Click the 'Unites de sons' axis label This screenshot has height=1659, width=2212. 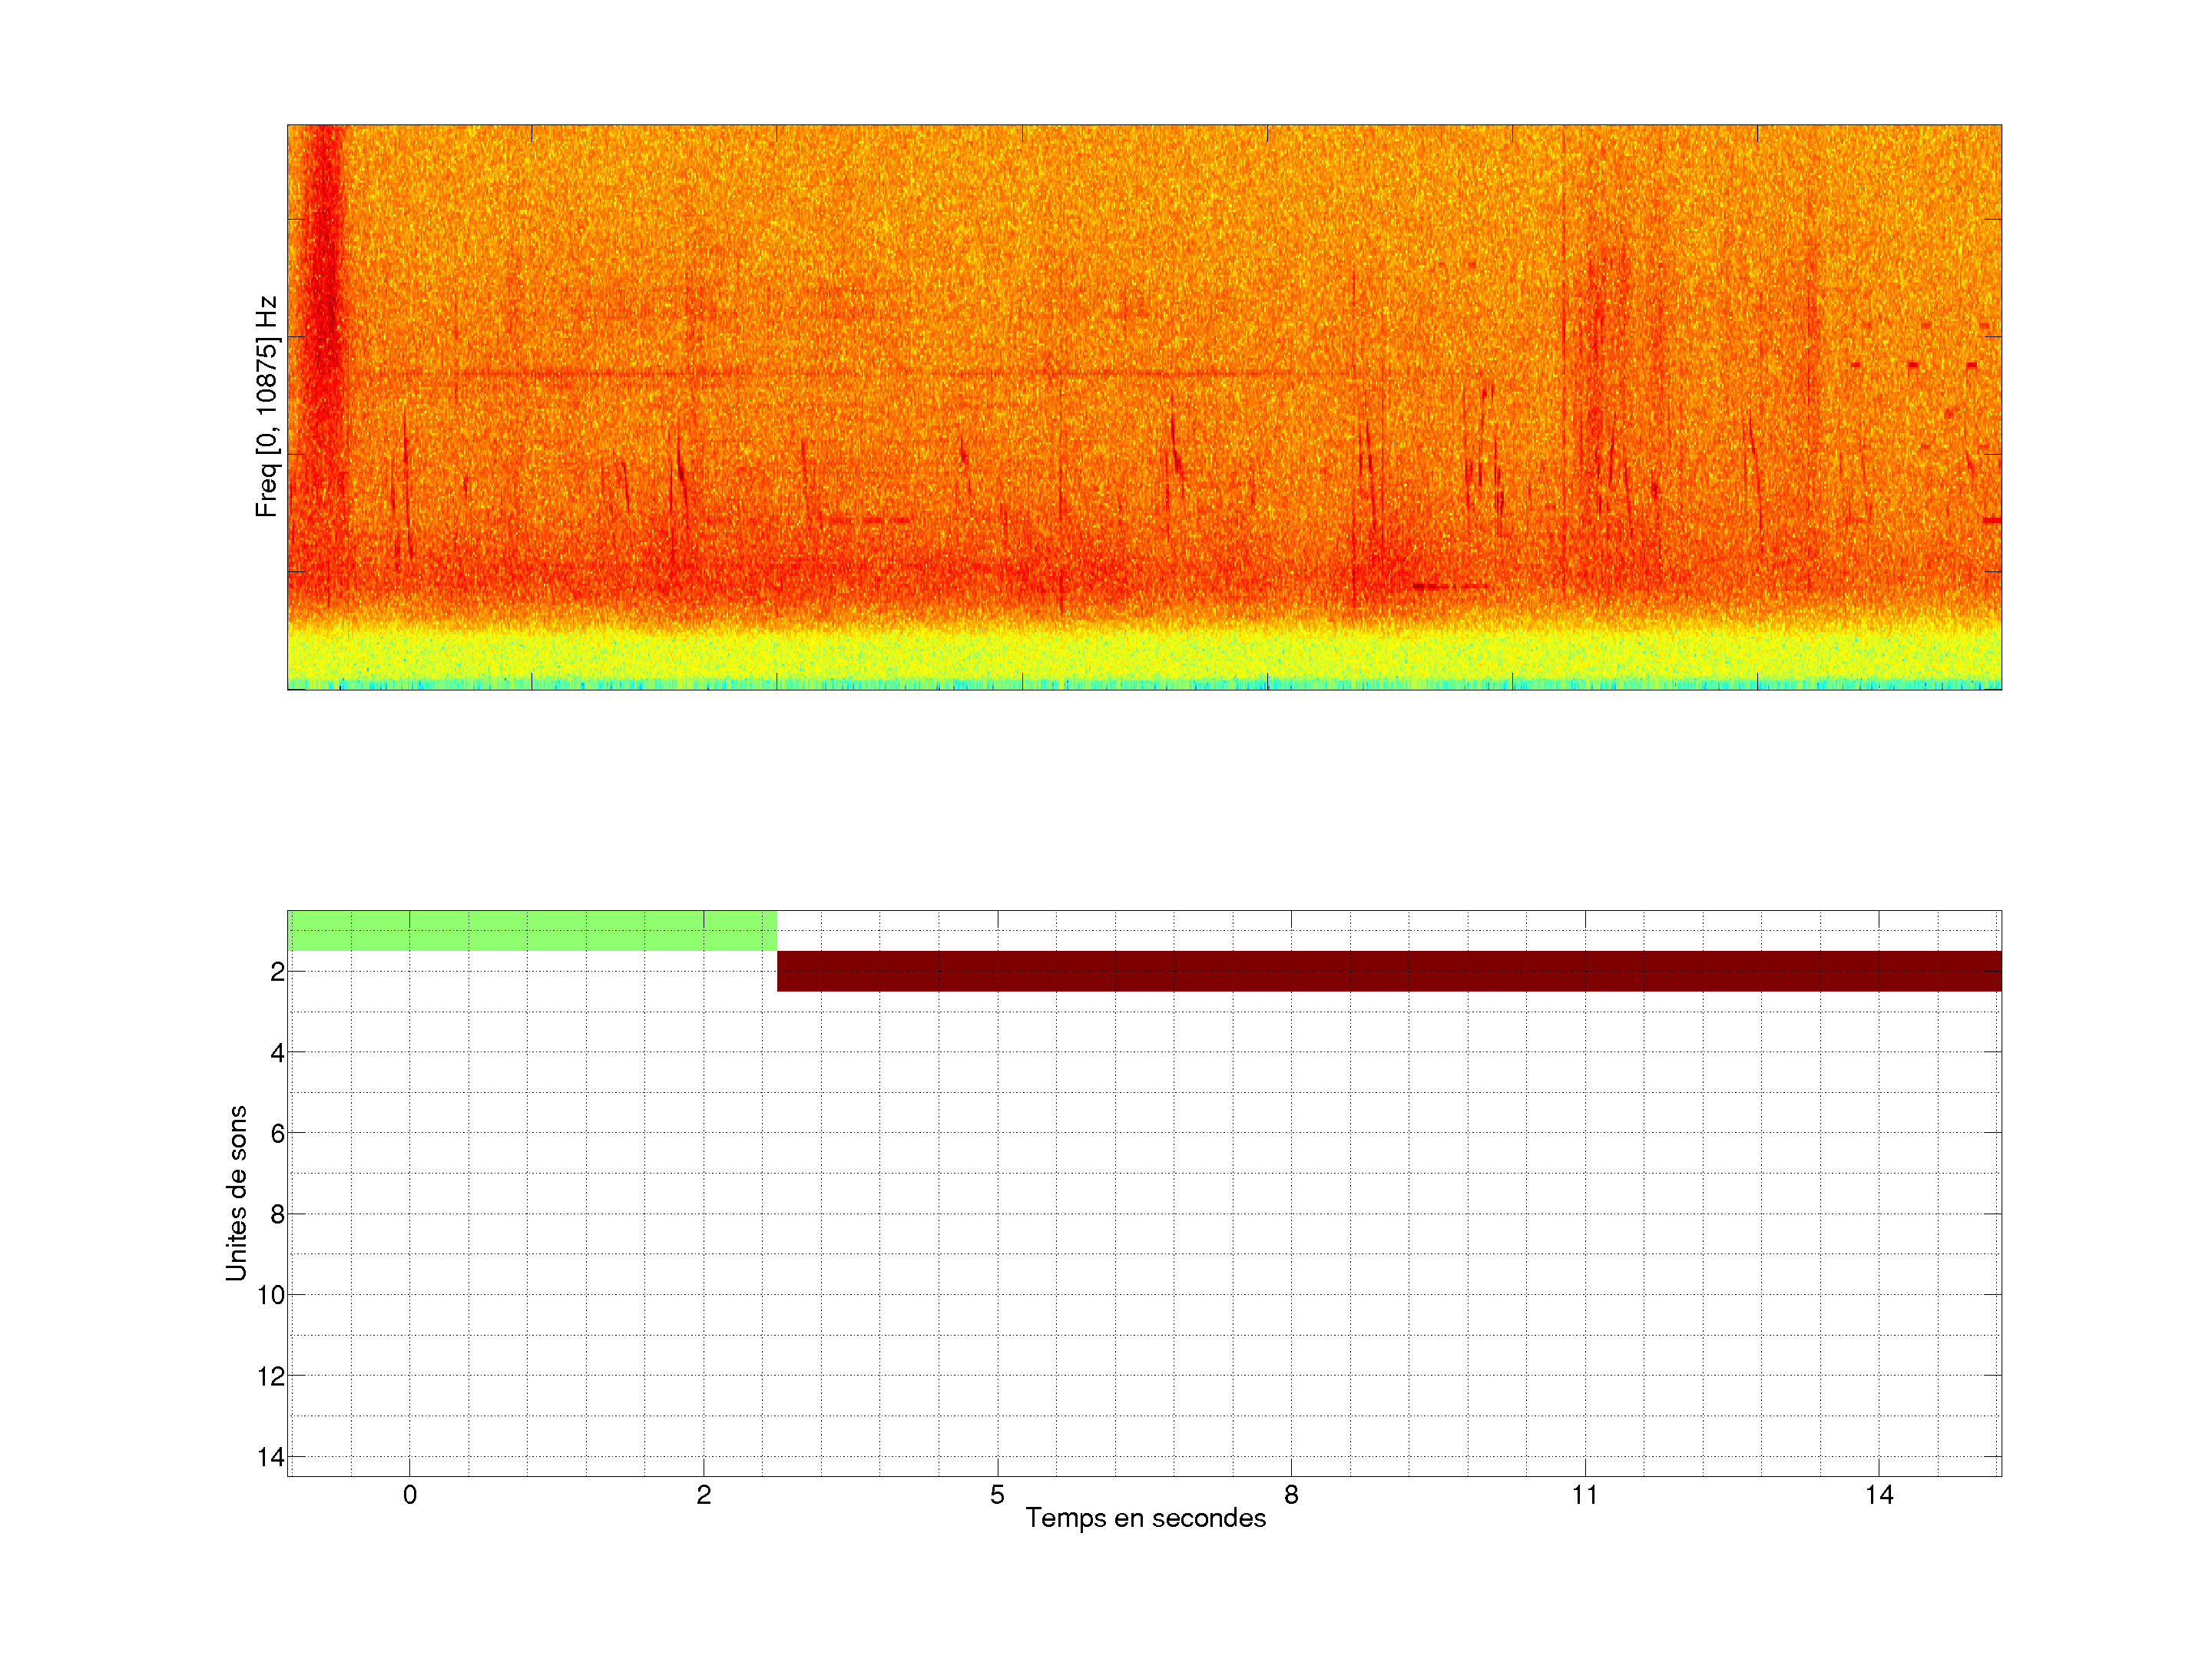coord(236,1192)
